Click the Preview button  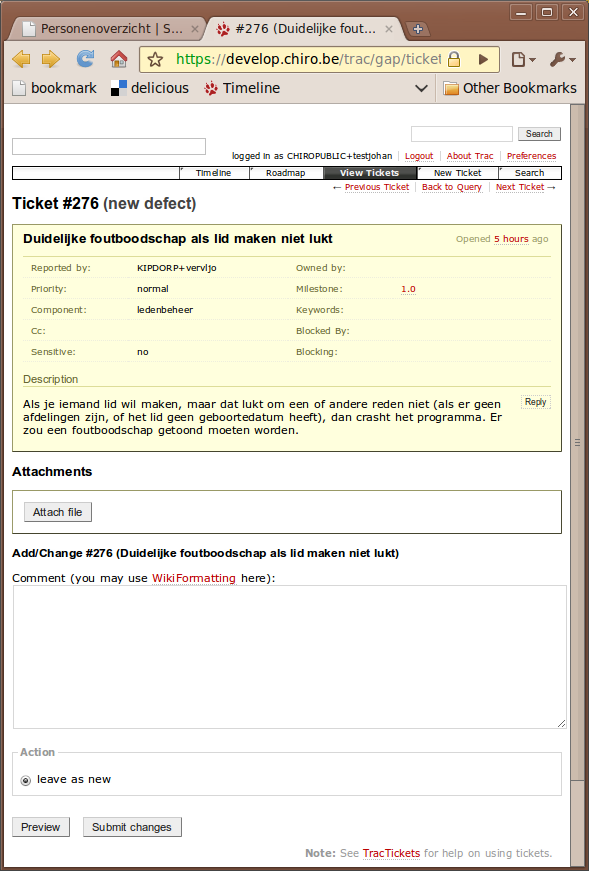41,827
